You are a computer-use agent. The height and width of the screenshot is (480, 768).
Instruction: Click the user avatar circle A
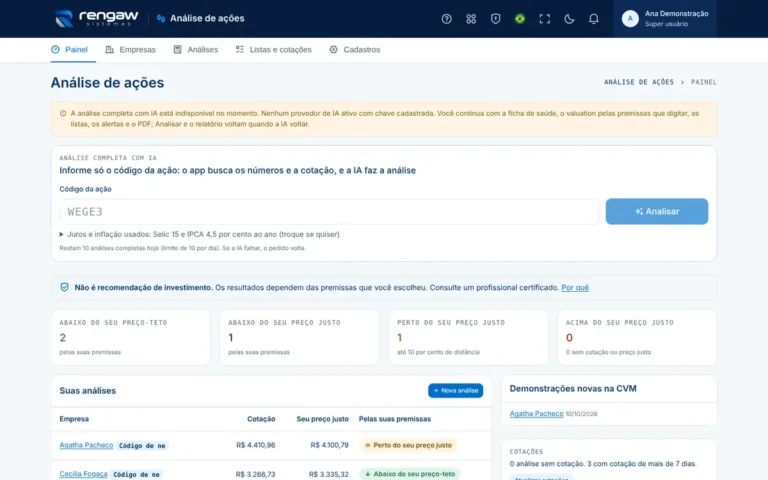(630, 19)
